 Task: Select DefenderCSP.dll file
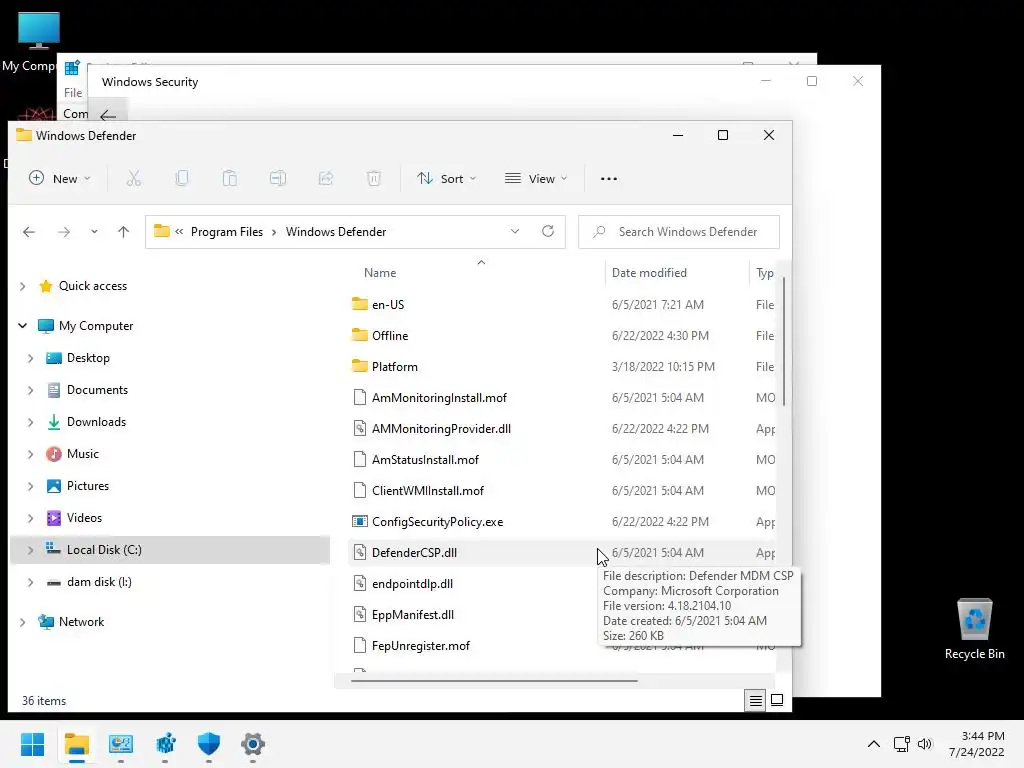[x=414, y=552]
